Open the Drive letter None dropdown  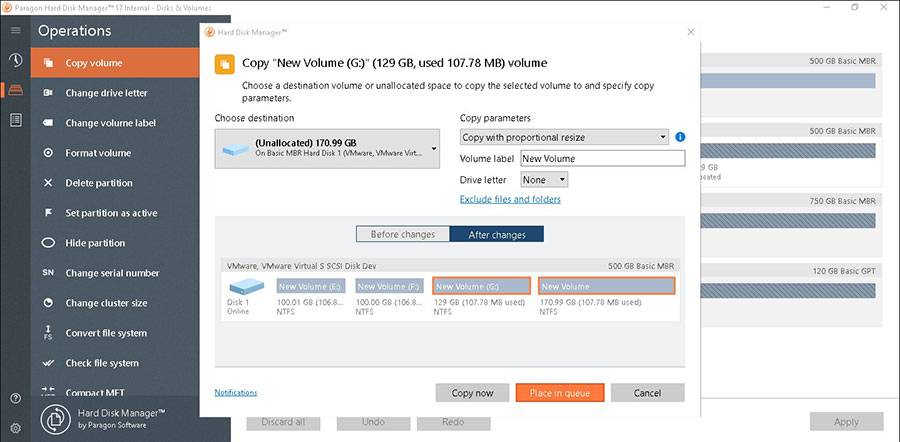(544, 180)
